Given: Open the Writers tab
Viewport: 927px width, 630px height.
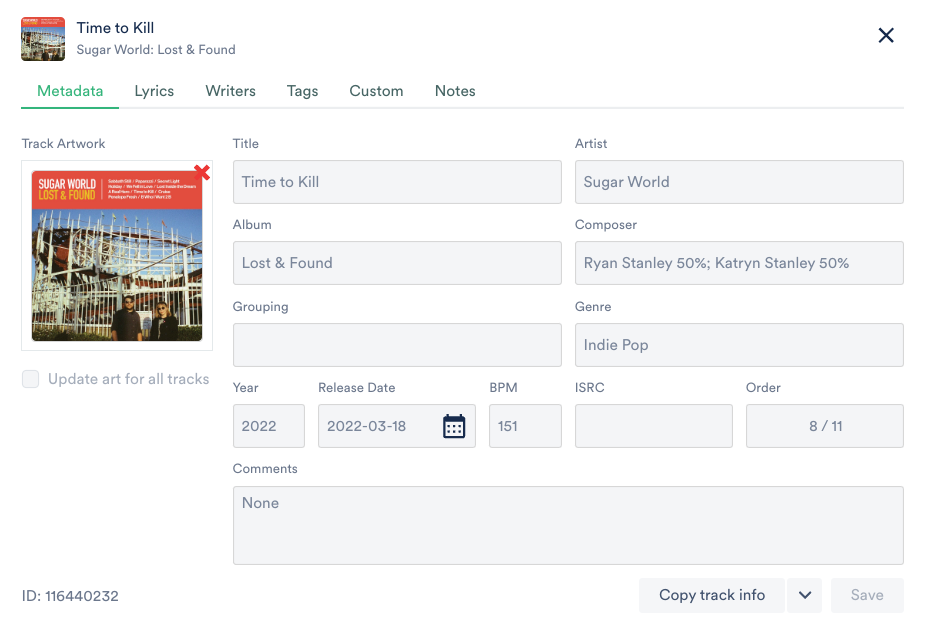Looking at the screenshot, I should coord(230,91).
